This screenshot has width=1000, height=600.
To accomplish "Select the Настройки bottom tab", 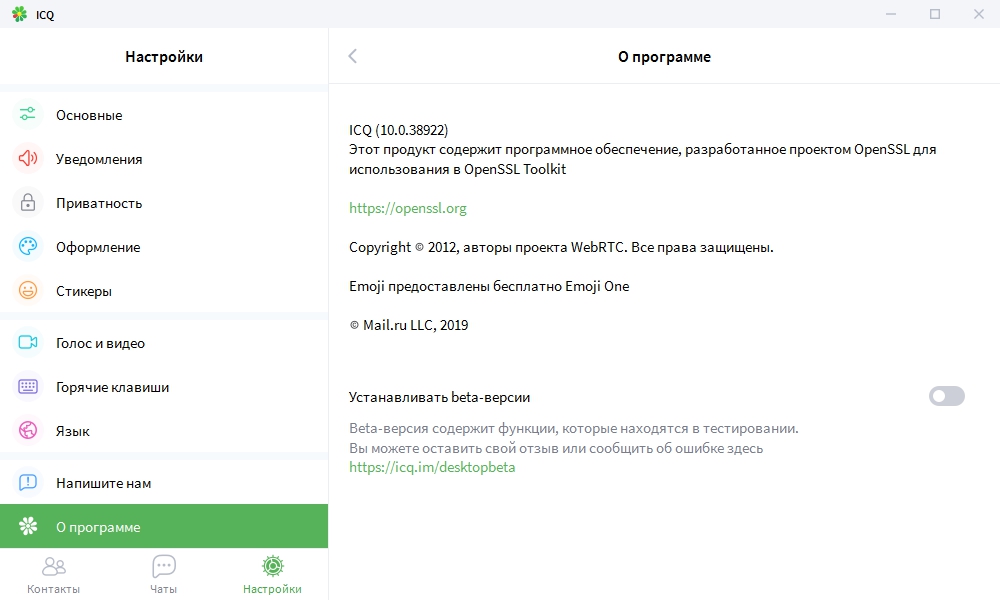I will click(272, 575).
